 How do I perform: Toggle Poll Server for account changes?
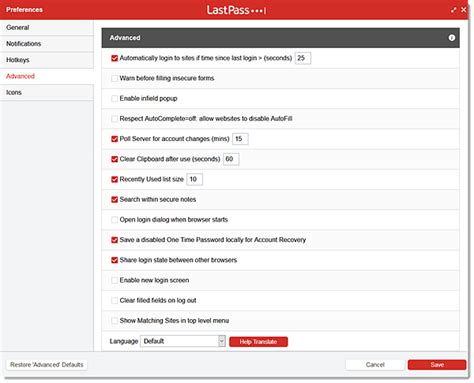114,139
